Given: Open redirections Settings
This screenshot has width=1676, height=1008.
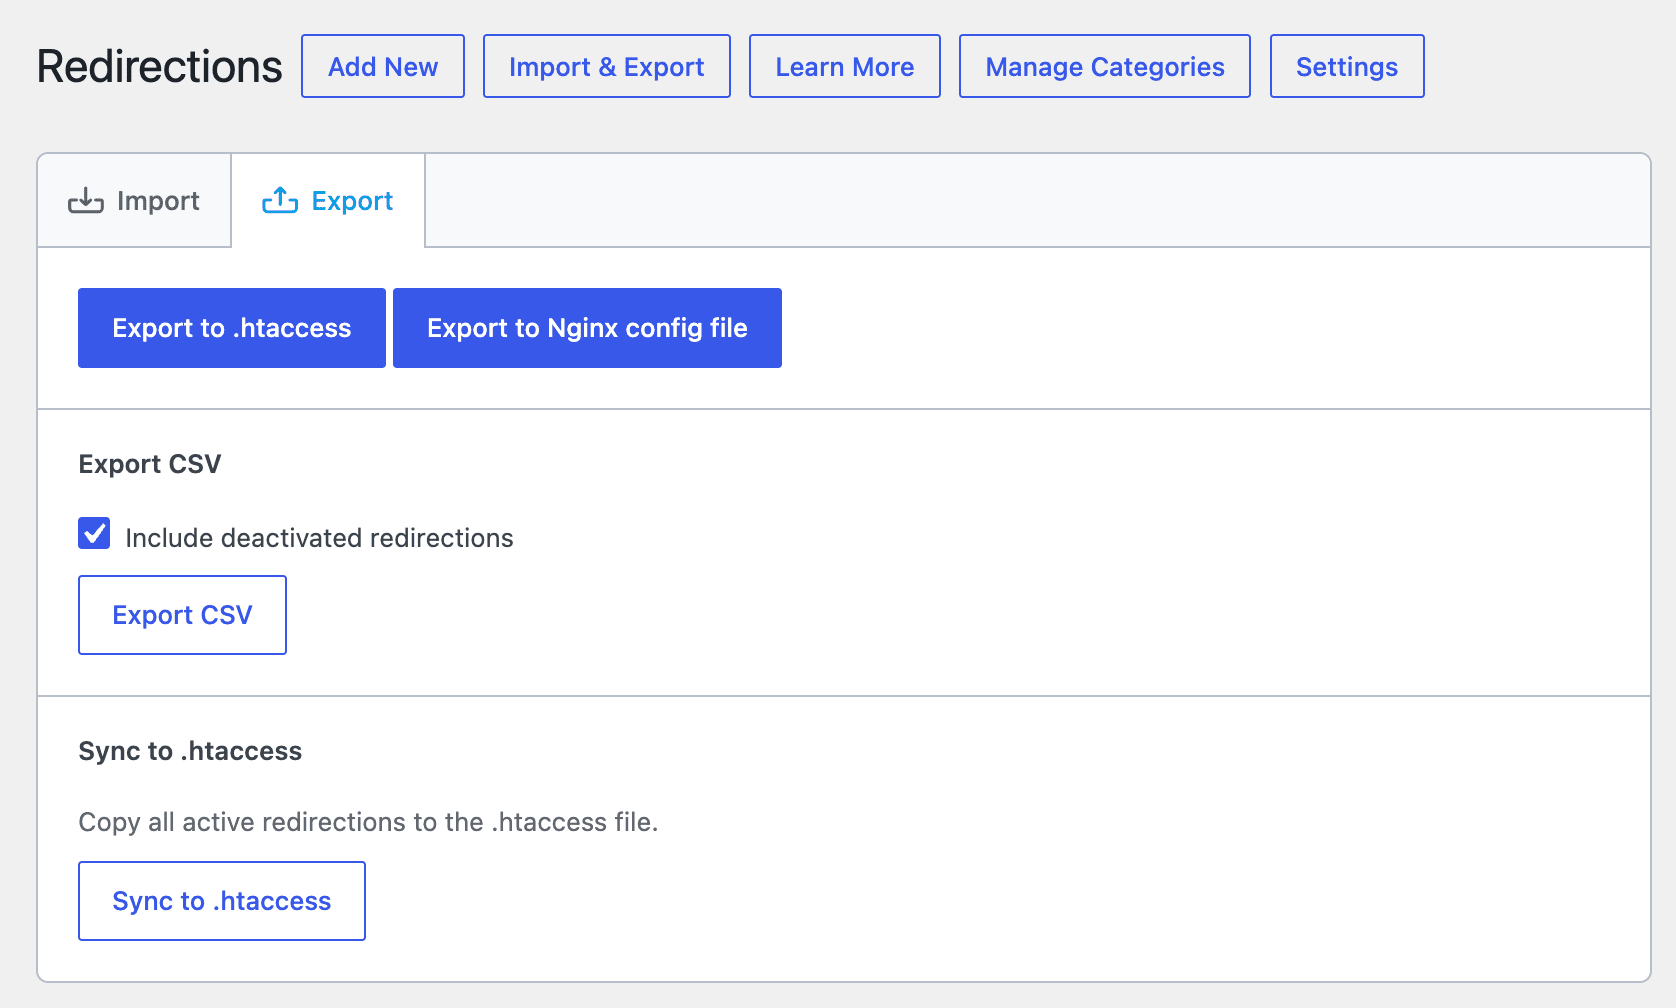Looking at the screenshot, I should click(1347, 66).
